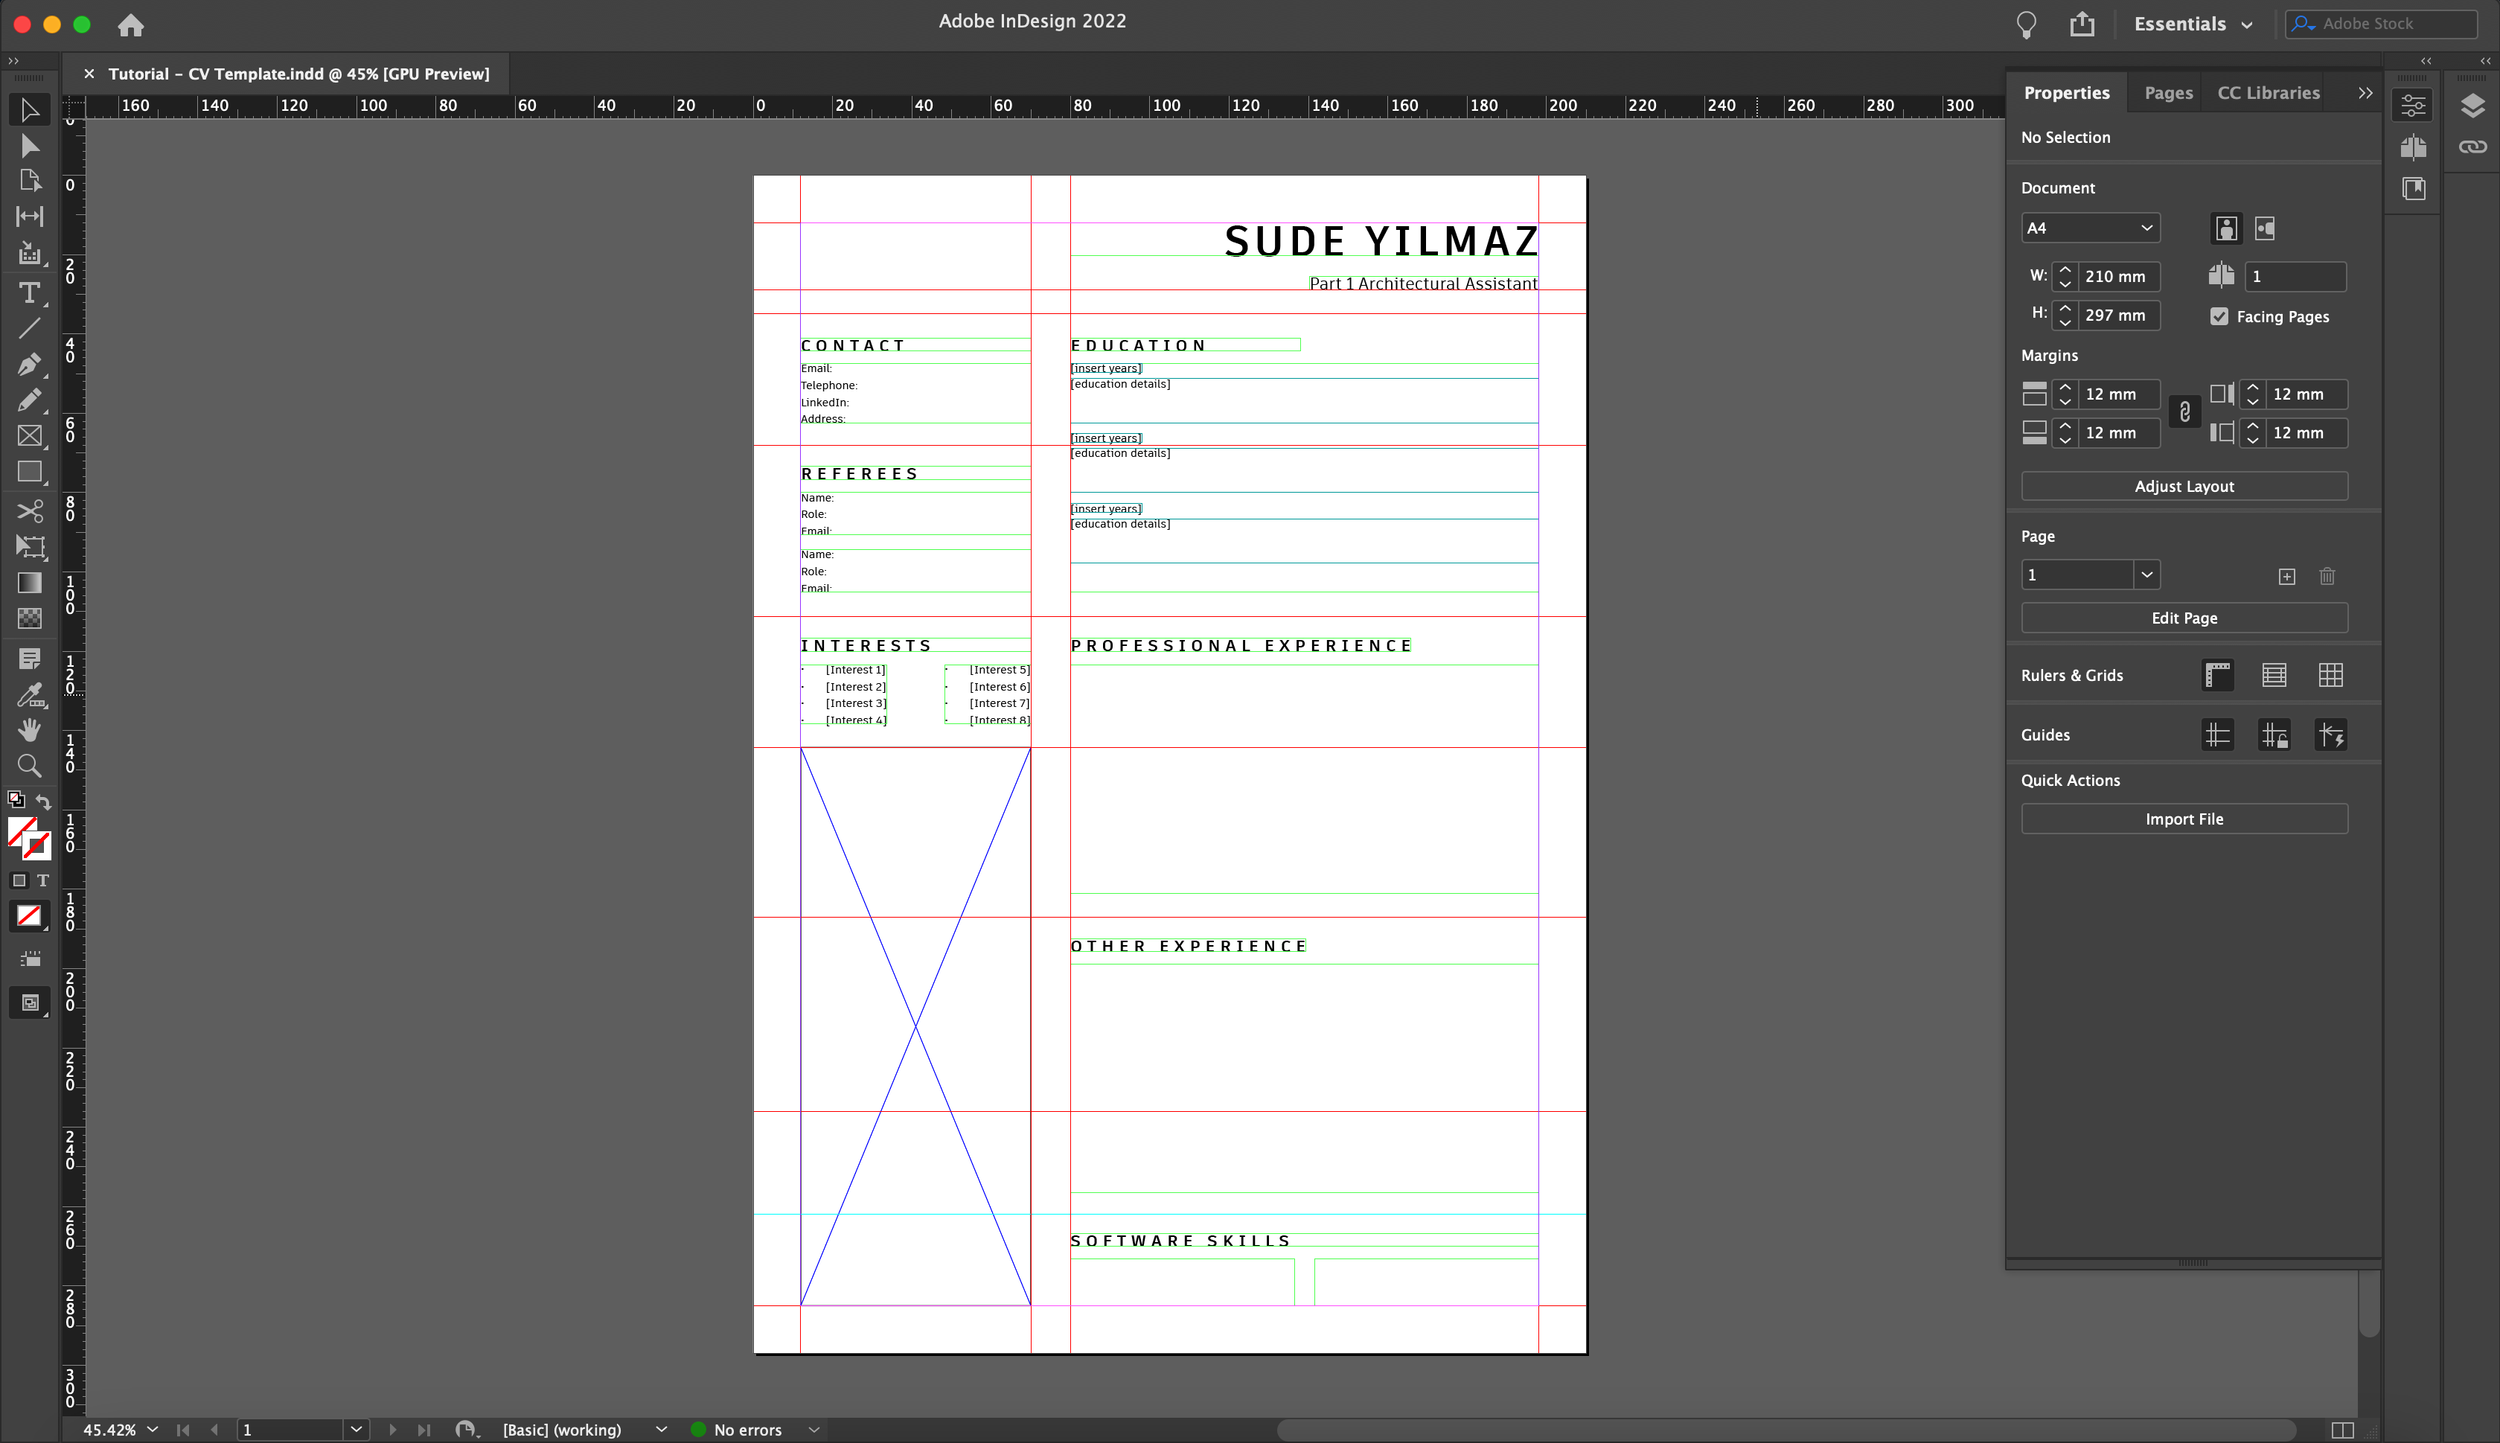This screenshot has height=1443, width=2500.
Task: Click the document title bar filename
Action: click(299, 72)
